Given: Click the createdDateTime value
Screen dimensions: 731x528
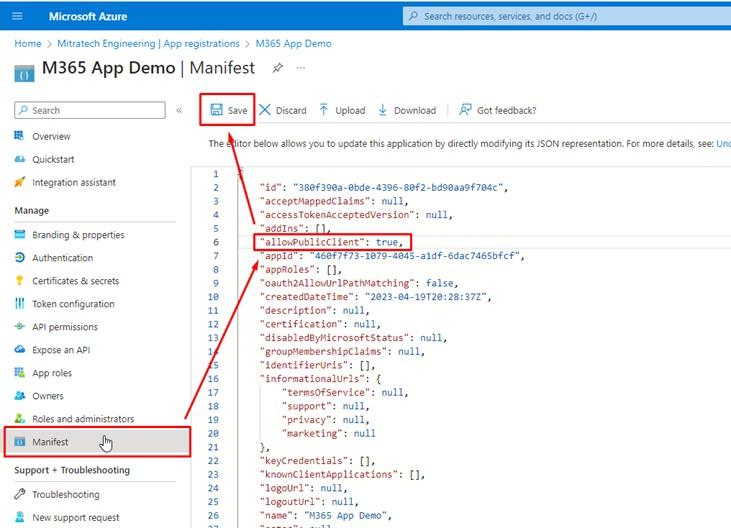Looking at the screenshot, I should tap(426, 297).
